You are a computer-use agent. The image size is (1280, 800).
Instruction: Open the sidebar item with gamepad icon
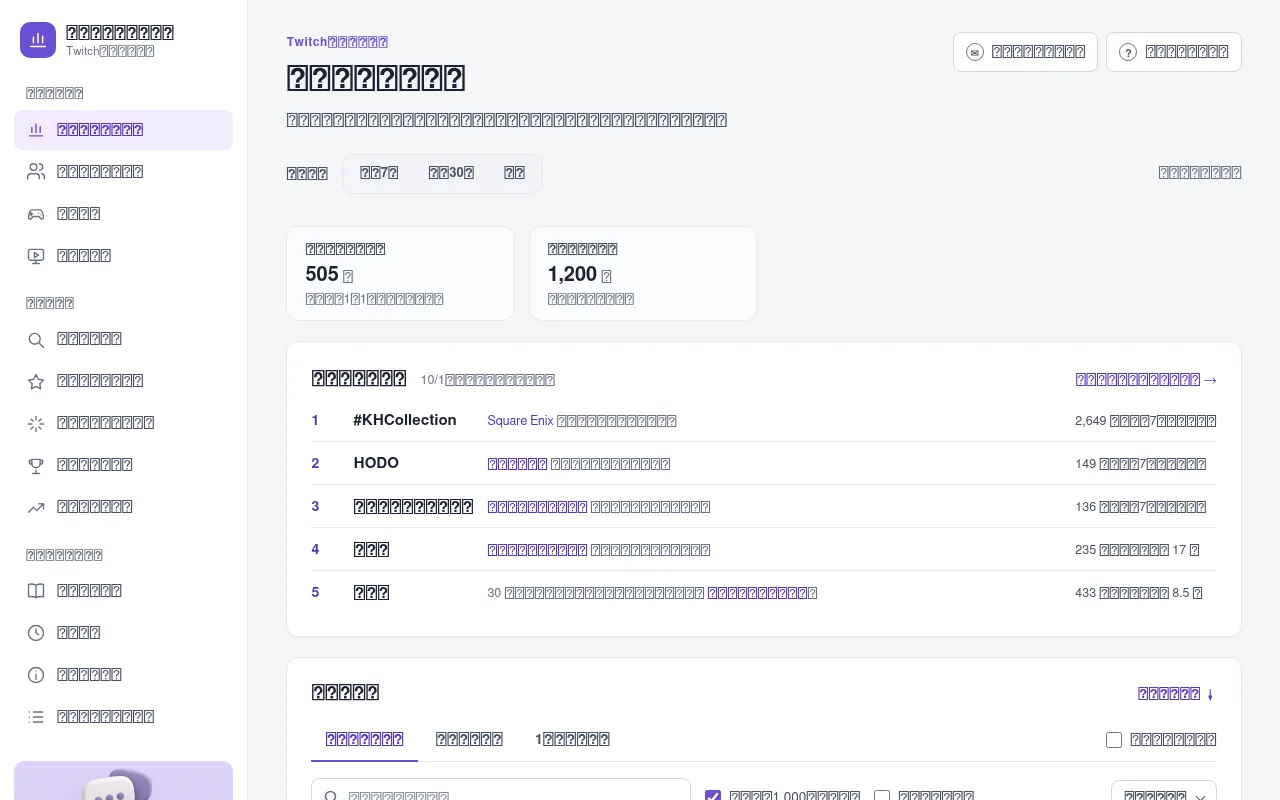click(123, 214)
